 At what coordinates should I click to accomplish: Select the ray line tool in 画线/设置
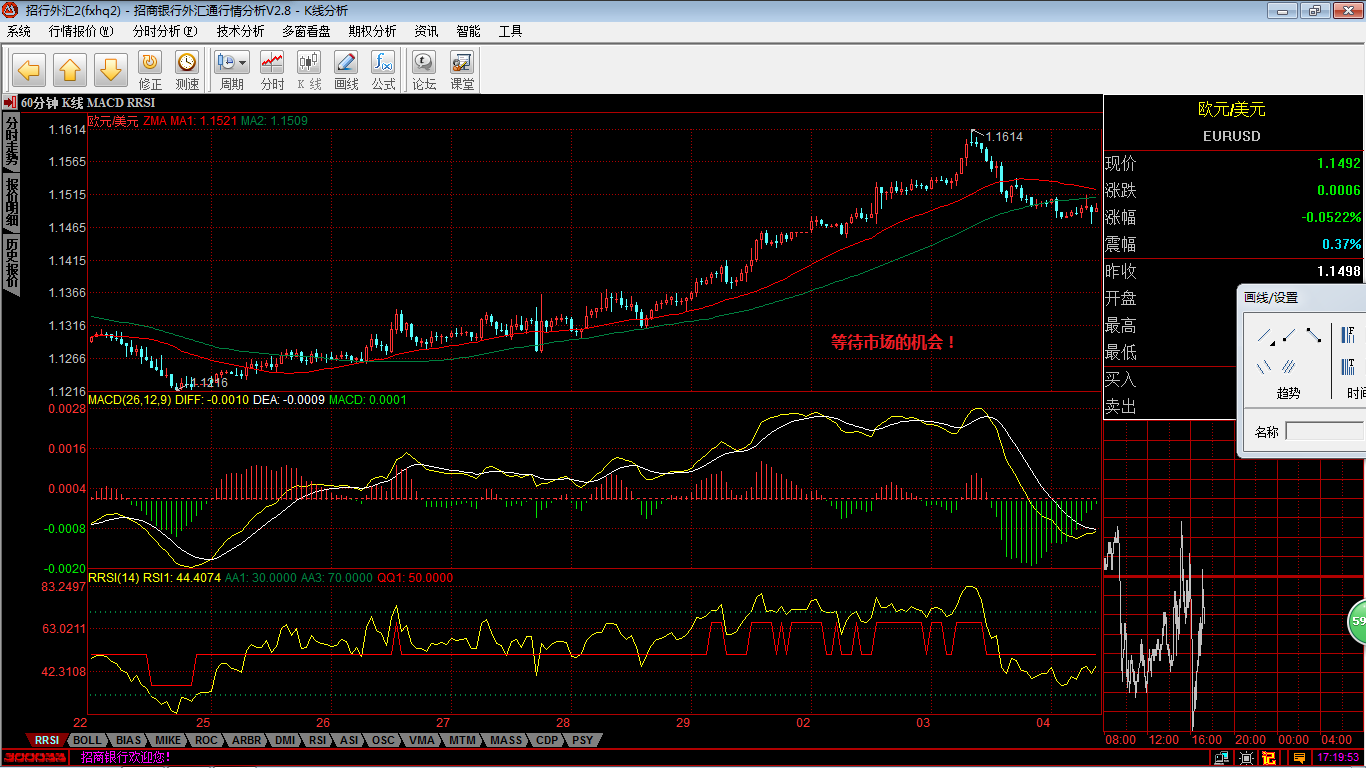(x=1289, y=336)
